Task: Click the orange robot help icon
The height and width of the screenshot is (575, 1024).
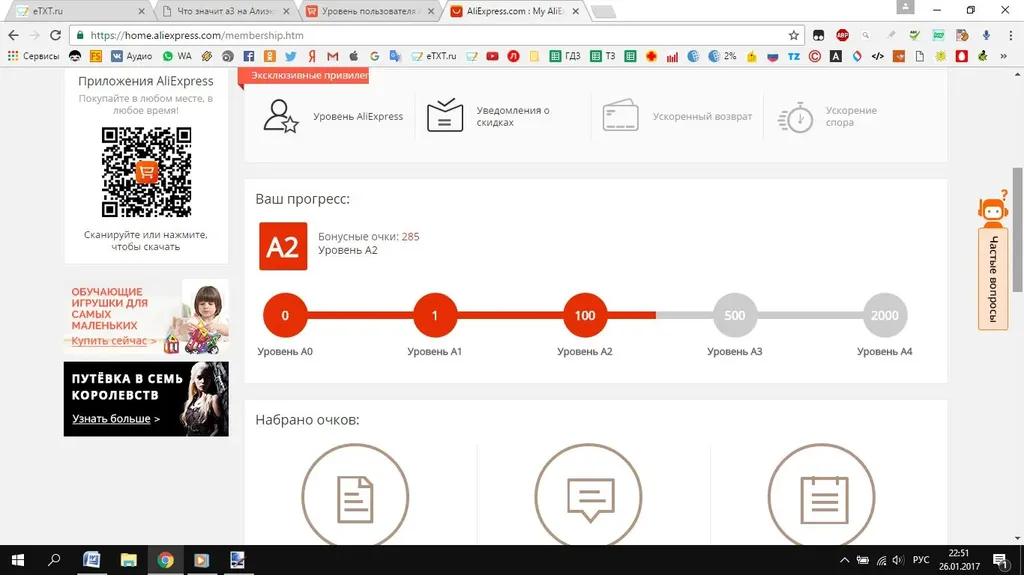Action: click(993, 209)
